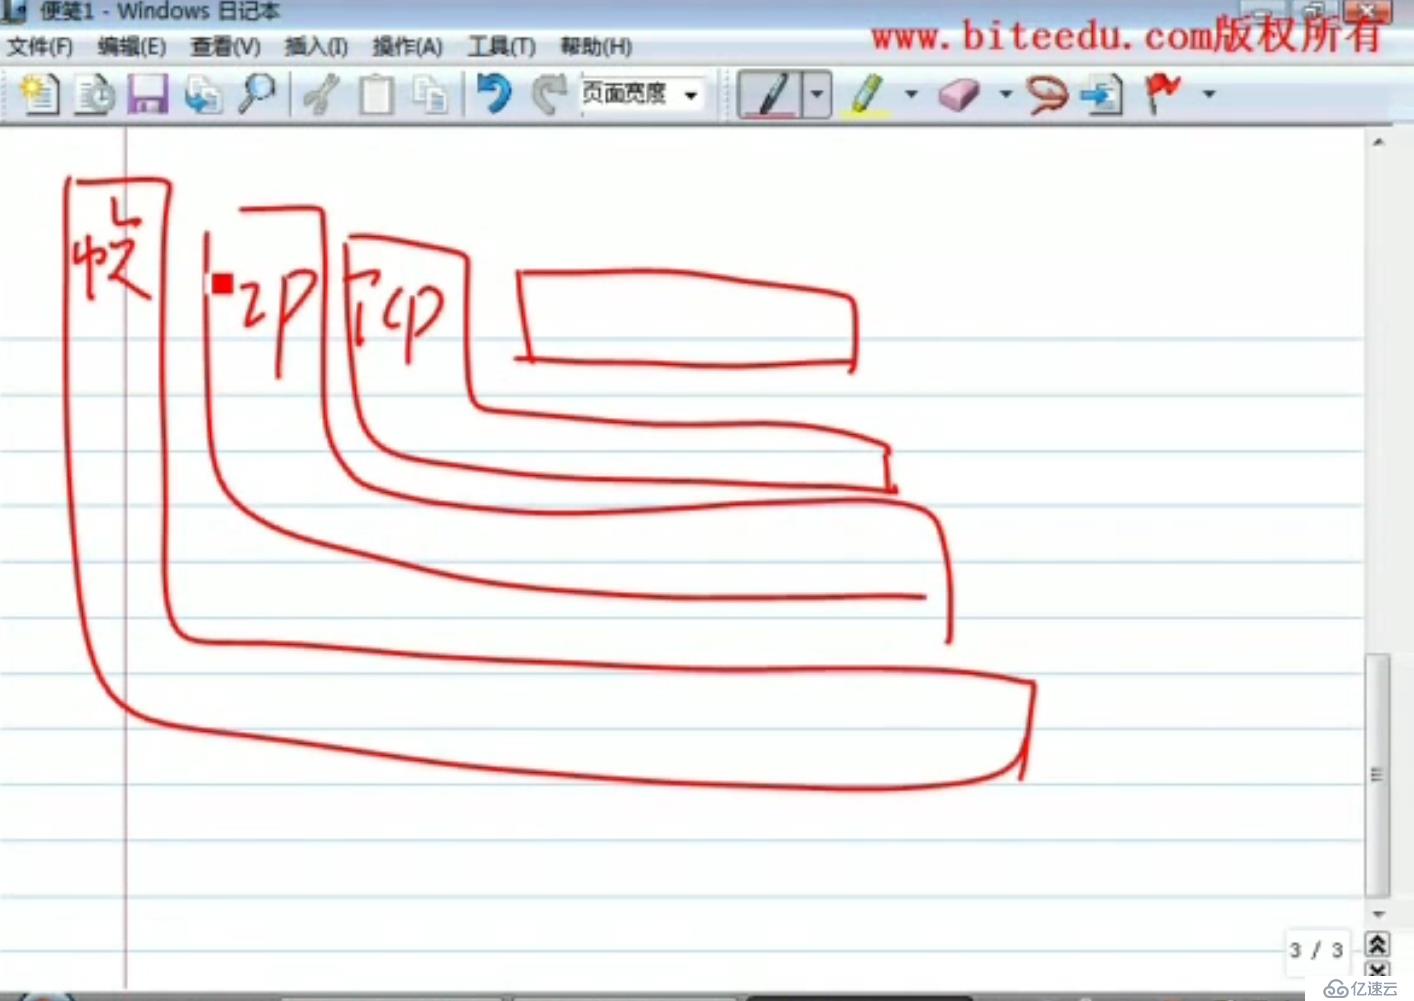Cut selection with scissors icon
1414x1001 pixels.
pyautogui.click(x=322, y=95)
